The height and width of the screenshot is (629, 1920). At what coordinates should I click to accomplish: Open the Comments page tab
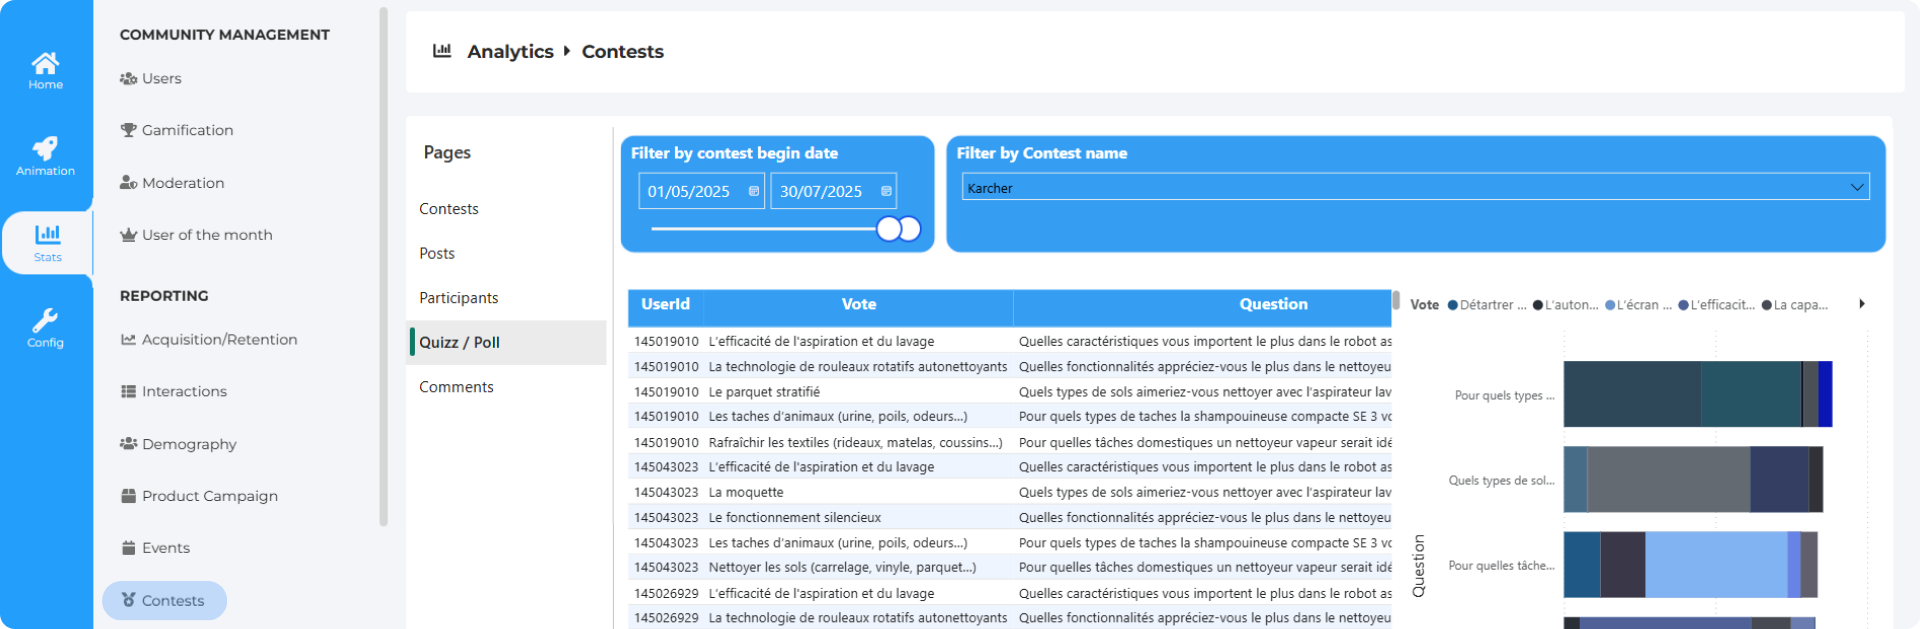pos(456,387)
